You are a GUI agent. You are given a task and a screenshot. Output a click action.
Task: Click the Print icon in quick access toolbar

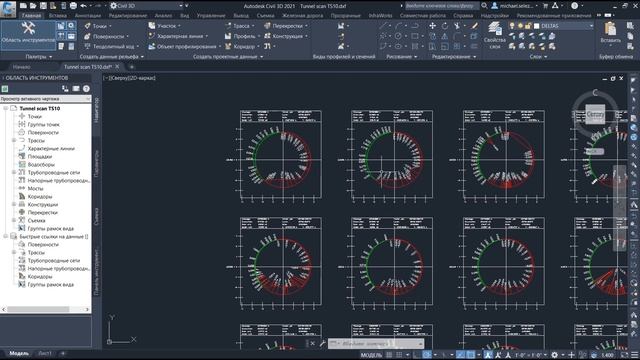point(73,6)
